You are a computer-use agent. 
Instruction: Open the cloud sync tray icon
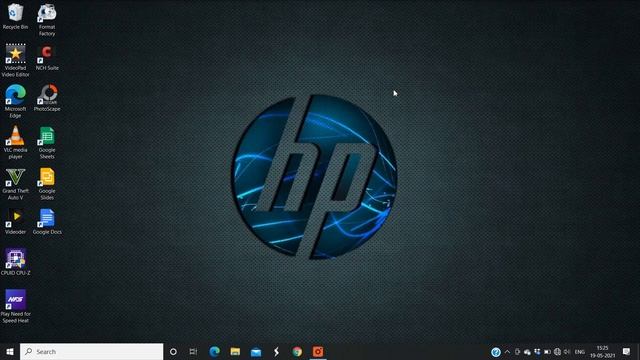[527, 352]
